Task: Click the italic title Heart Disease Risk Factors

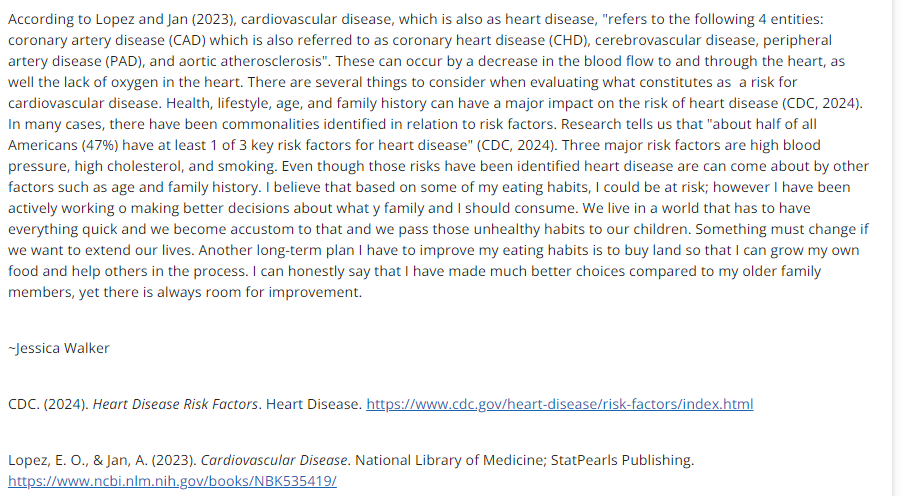Action: [175, 404]
